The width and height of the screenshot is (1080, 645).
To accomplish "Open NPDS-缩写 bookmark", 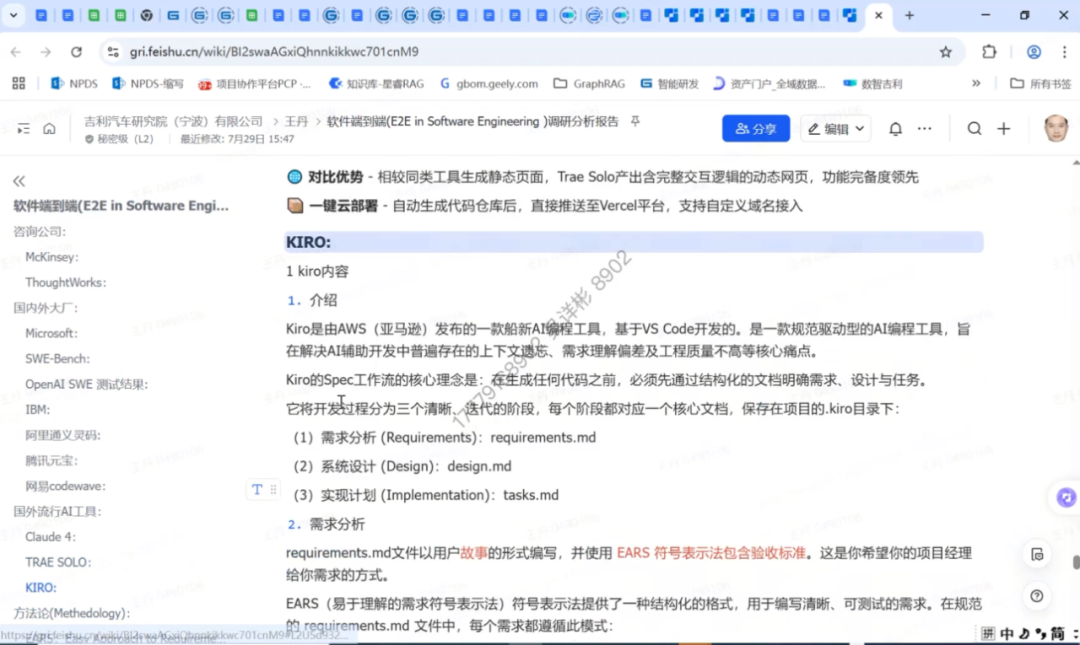I will [147, 83].
